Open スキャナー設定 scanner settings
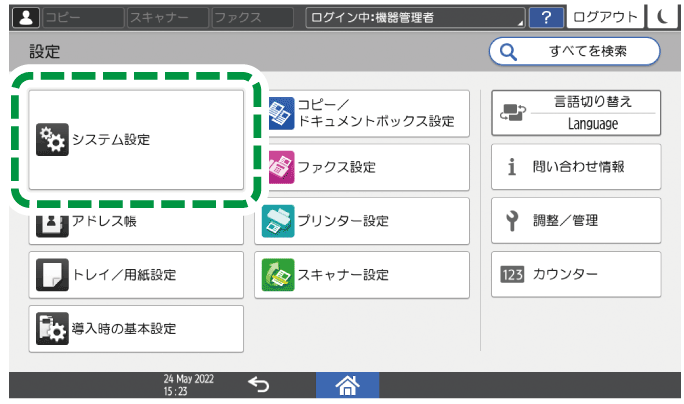 tap(362, 275)
